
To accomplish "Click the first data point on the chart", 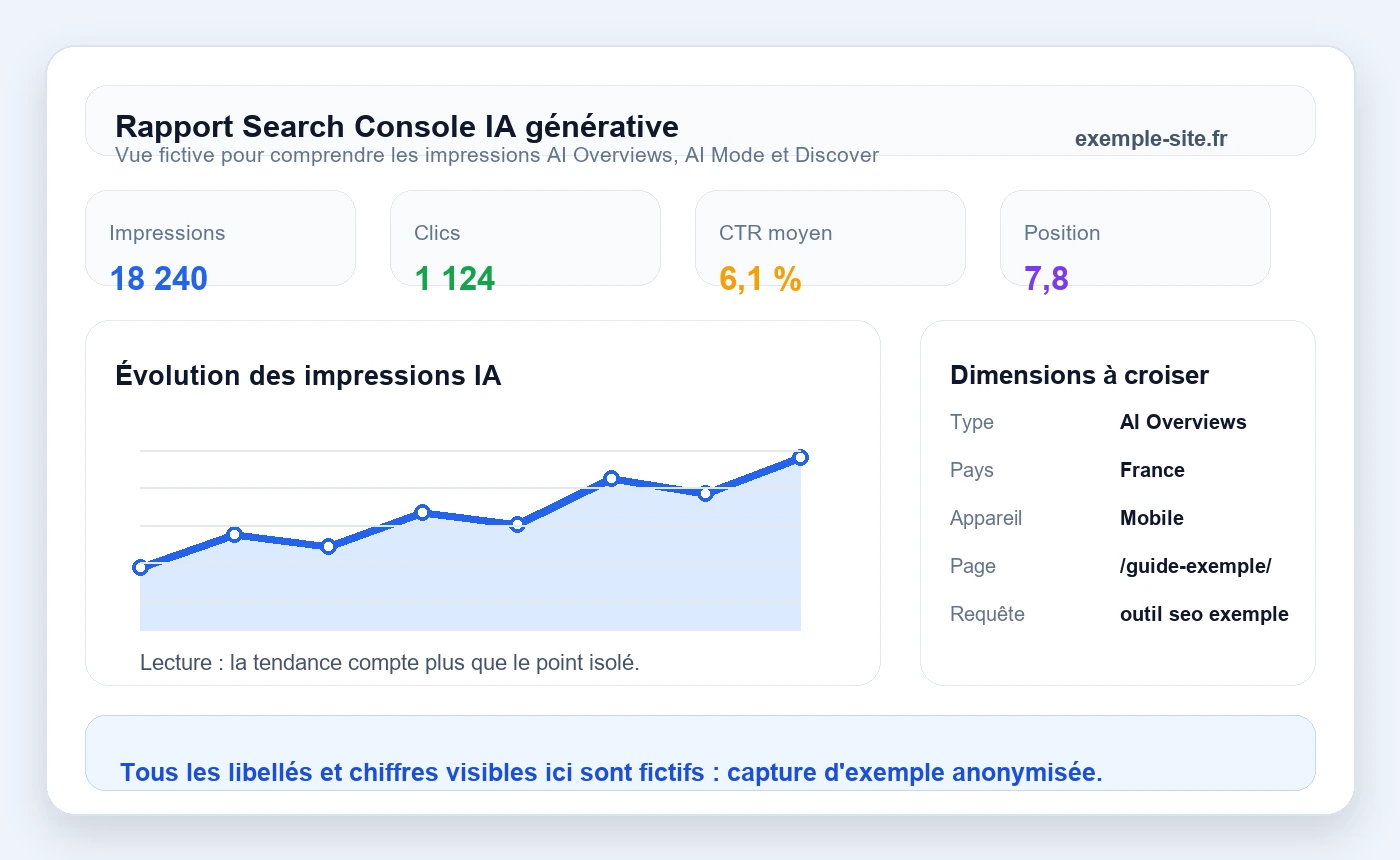I will [x=140, y=567].
